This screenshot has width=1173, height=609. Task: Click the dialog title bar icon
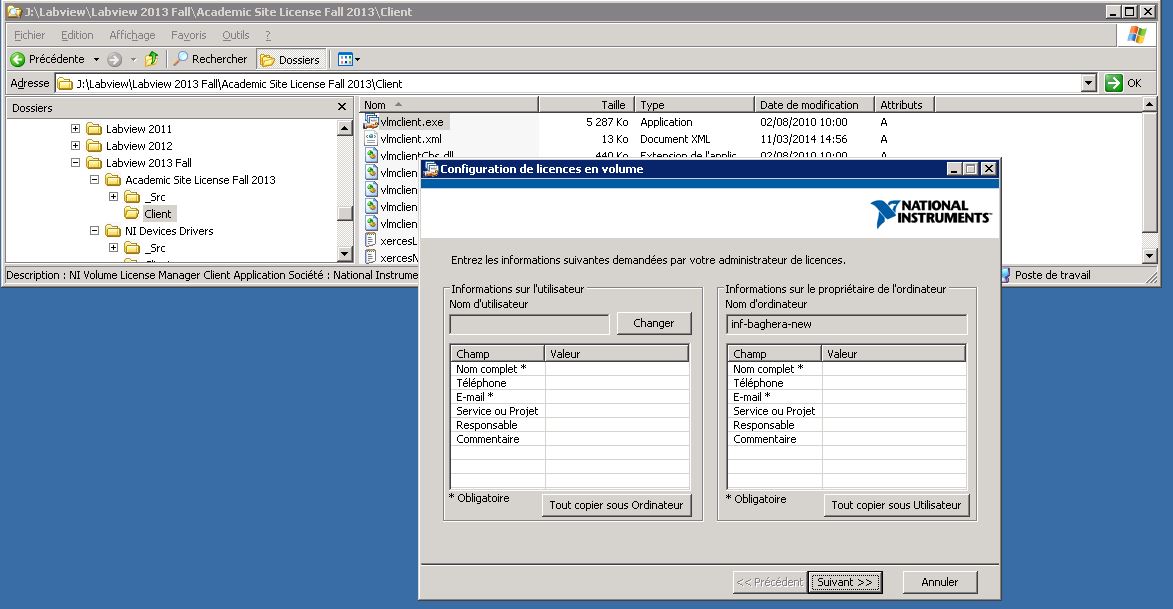click(431, 169)
